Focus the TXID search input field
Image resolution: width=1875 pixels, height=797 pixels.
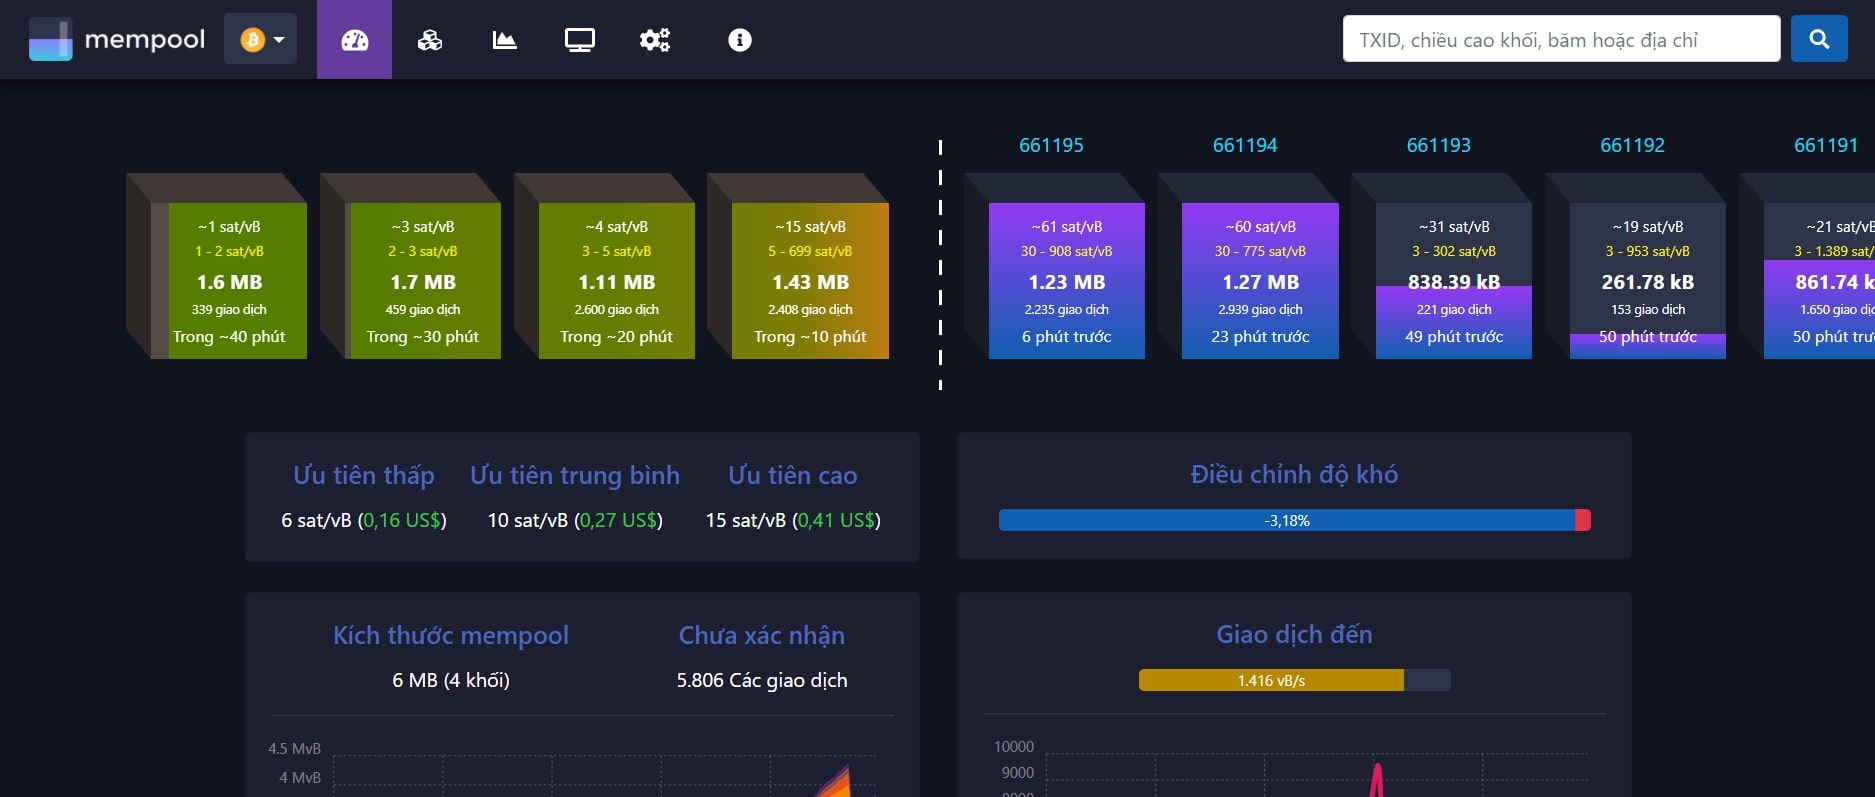coord(1560,39)
